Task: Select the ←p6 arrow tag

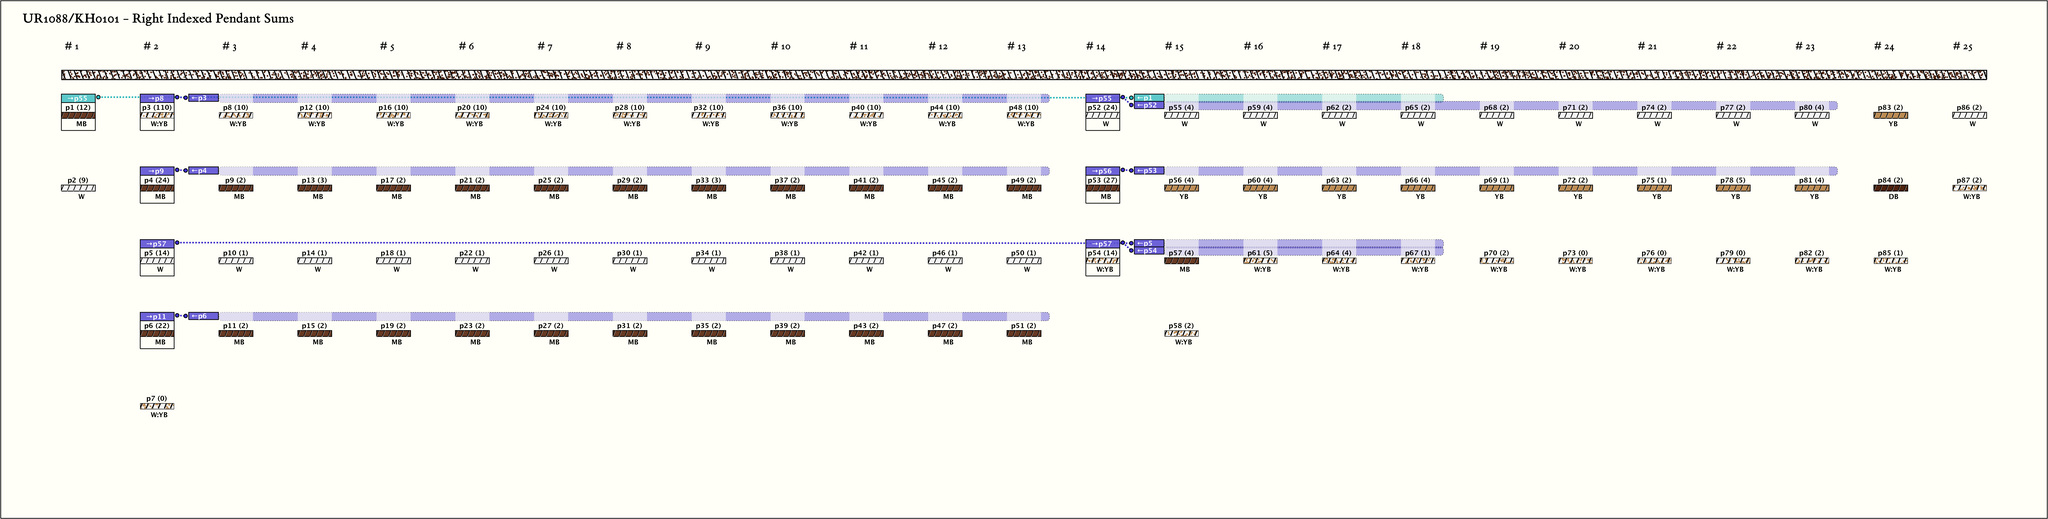Action: (203, 316)
